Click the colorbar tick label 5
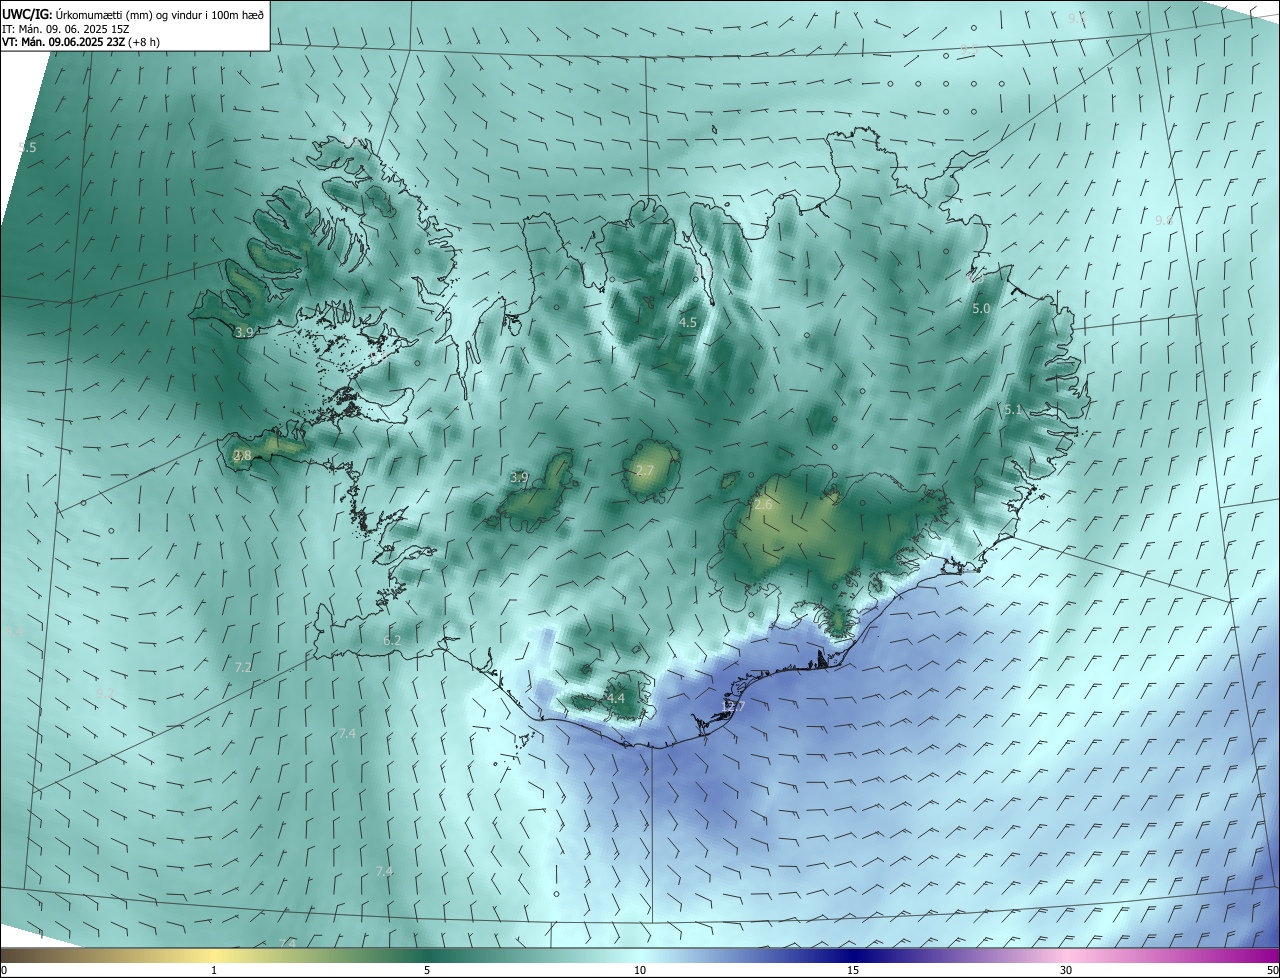The height and width of the screenshot is (978, 1280). 427,970
